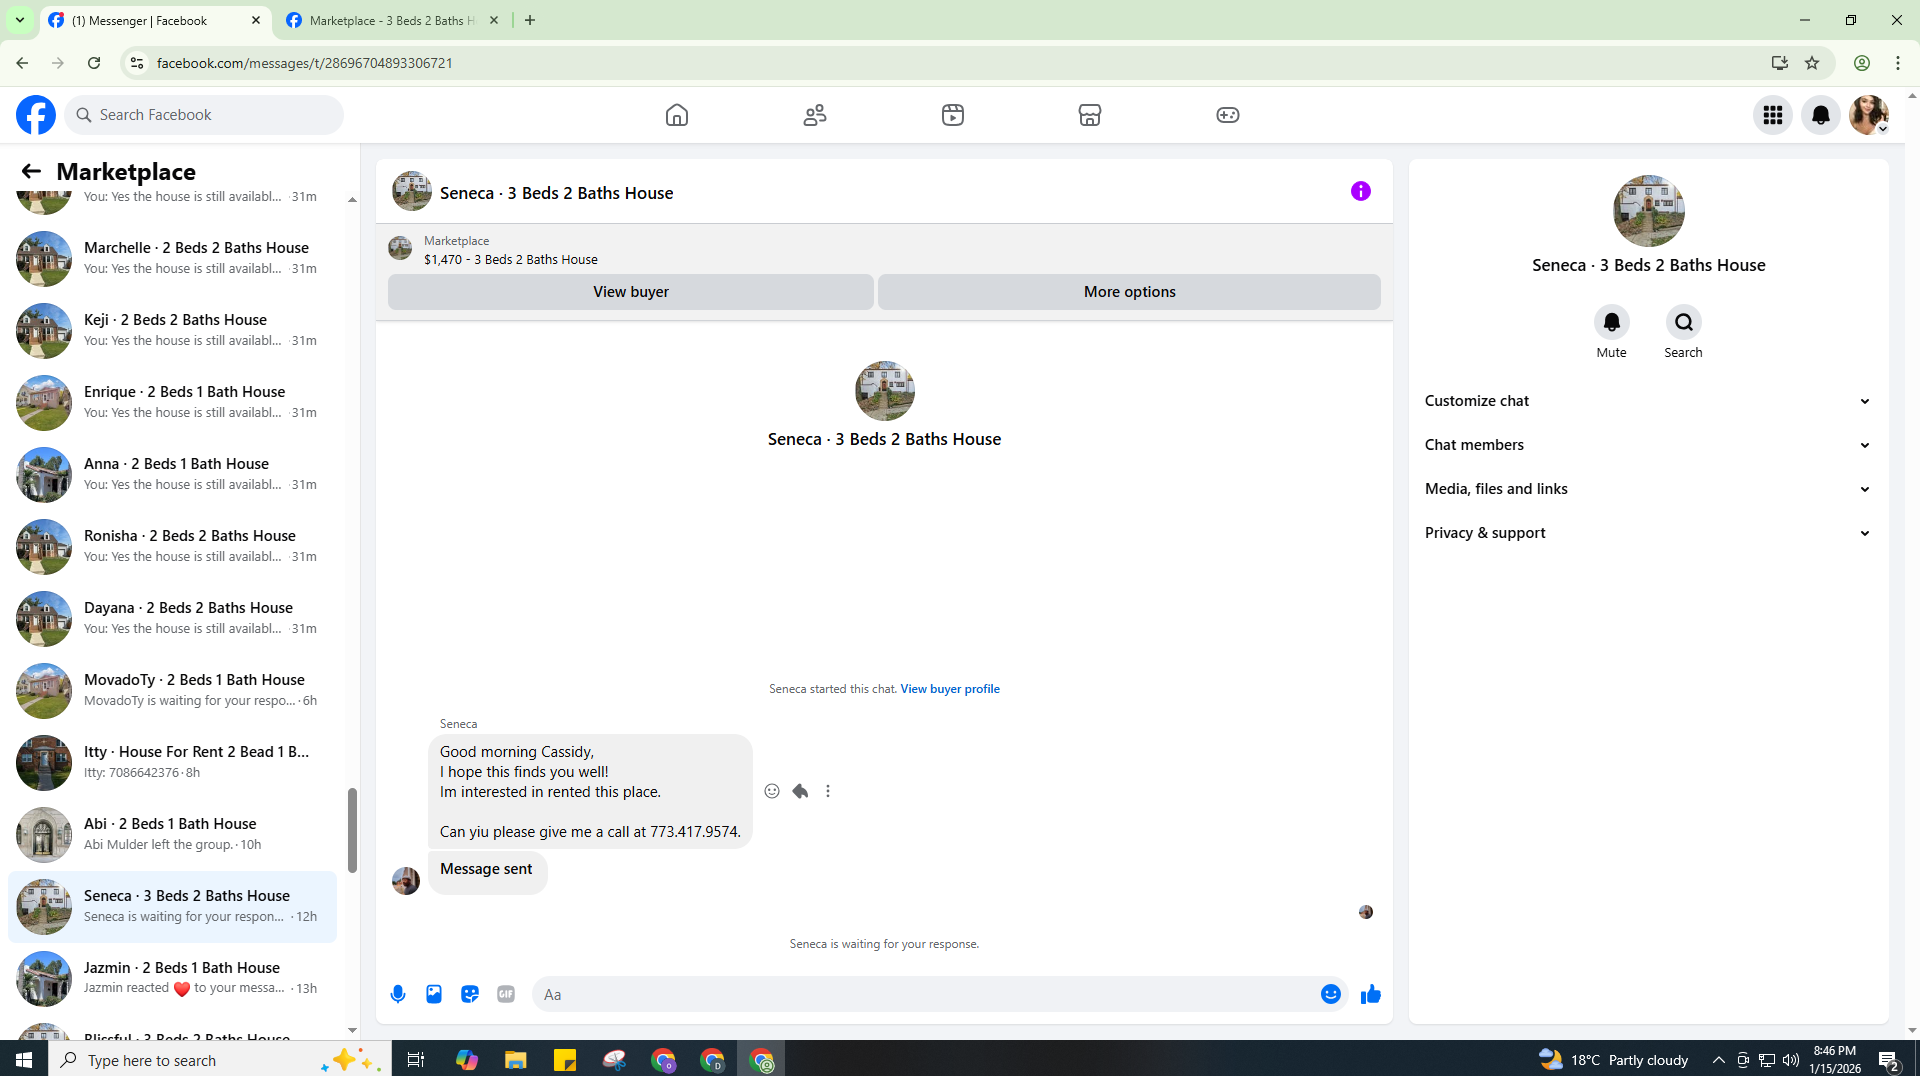
Task: Open the account profile picture menu
Action: pyautogui.click(x=1869, y=115)
